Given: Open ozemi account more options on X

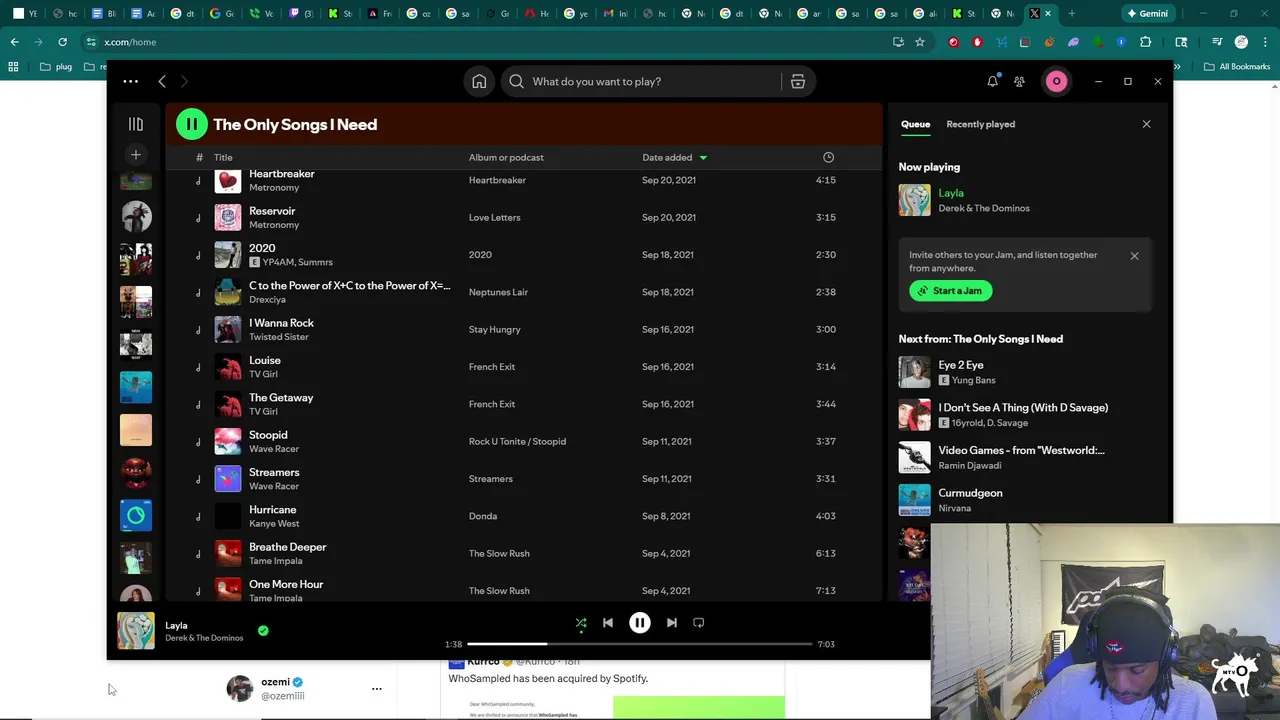Looking at the screenshot, I should [377, 689].
